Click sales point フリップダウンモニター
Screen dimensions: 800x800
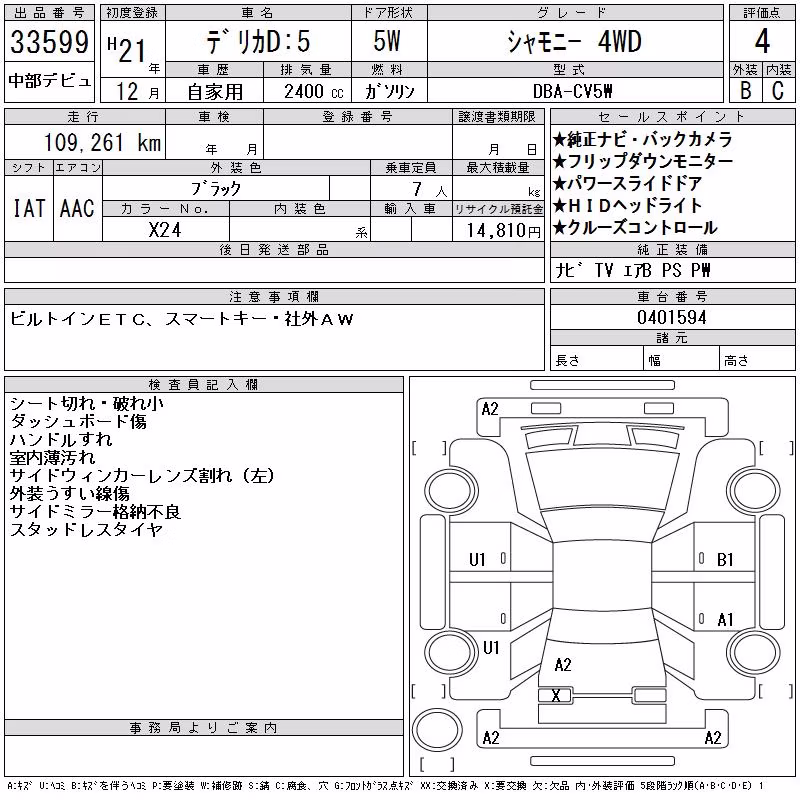pos(643,162)
